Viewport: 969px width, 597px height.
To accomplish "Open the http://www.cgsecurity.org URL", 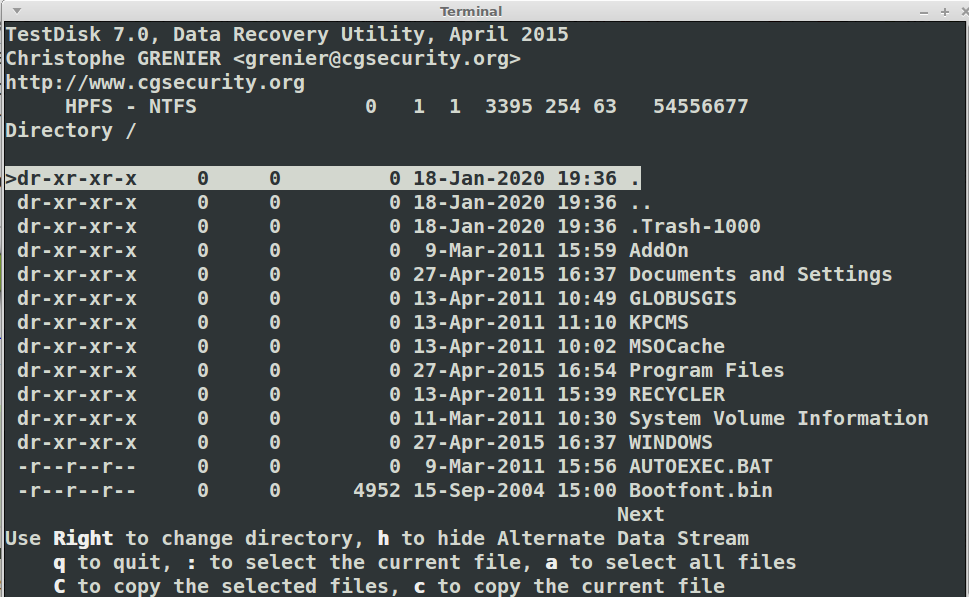I will [155, 83].
